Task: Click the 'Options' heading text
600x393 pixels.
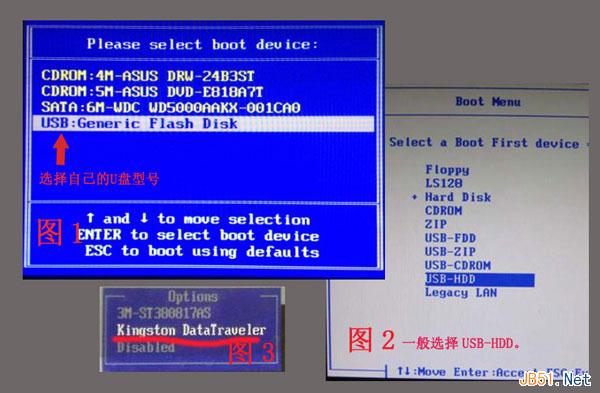Action: click(193, 297)
